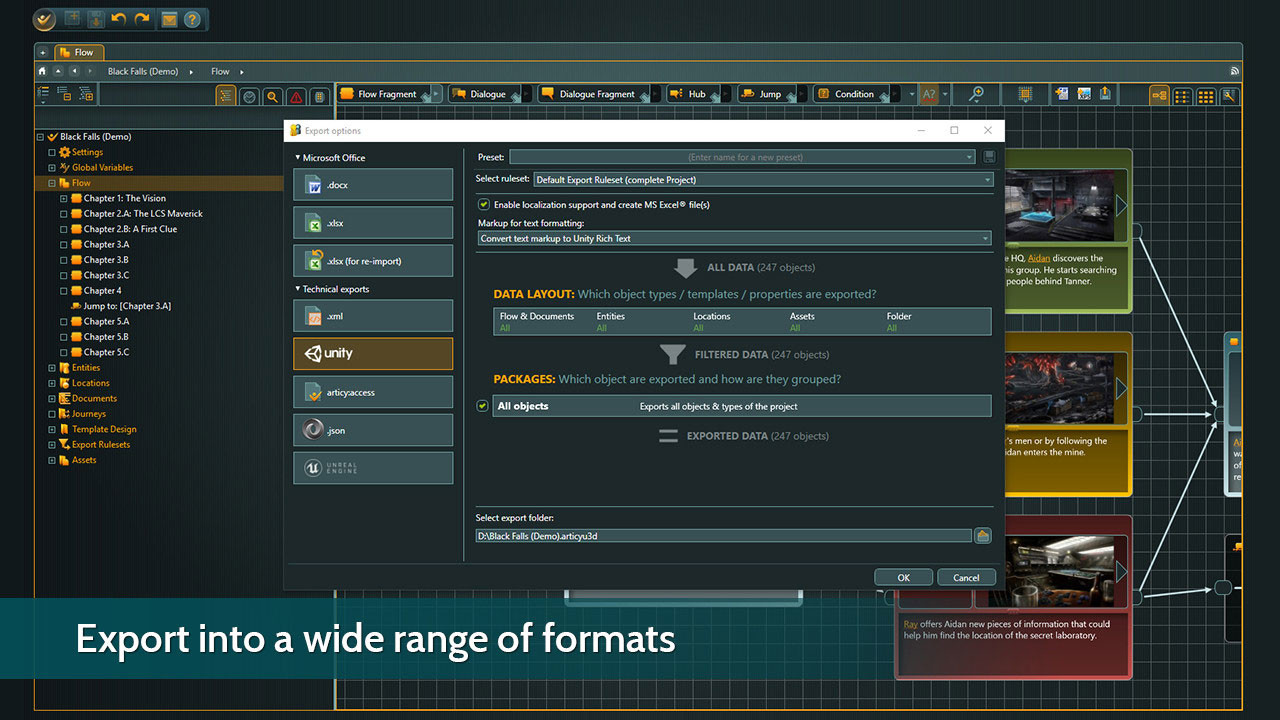This screenshot has height=720, width=1280.
Task: Choose the Unreal Engine export option
Action: point(372,467)
